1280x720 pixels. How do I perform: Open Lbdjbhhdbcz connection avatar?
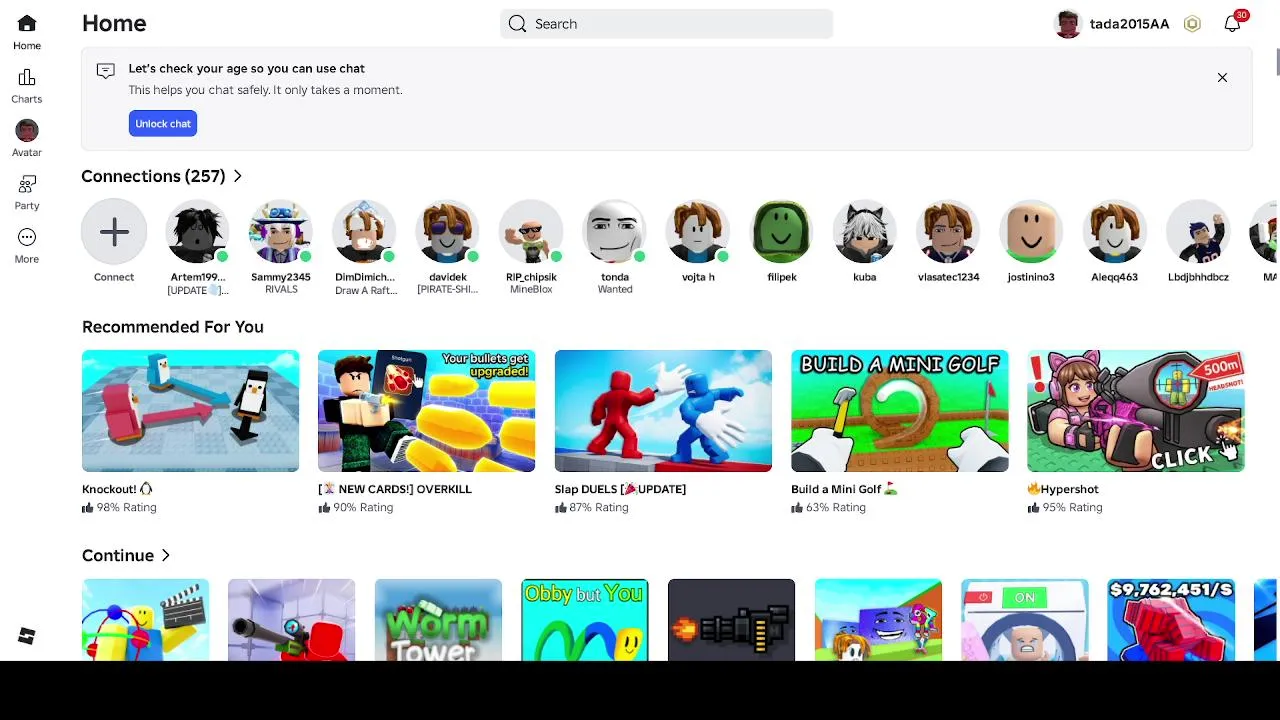click(1198, 232)
